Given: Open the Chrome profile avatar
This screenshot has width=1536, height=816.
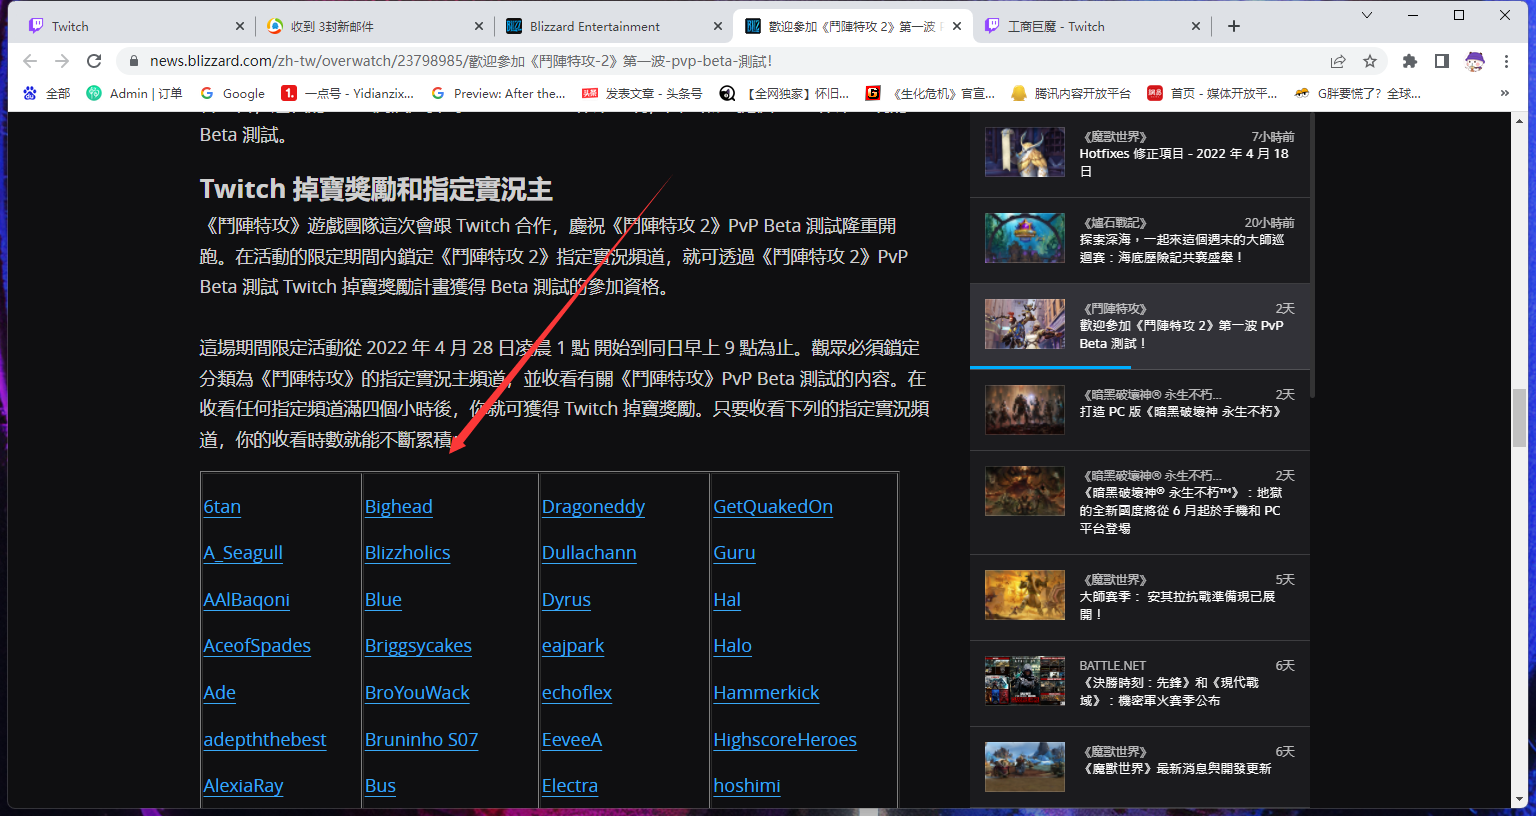Looking at the screenshot, I should click(1474, 61).
